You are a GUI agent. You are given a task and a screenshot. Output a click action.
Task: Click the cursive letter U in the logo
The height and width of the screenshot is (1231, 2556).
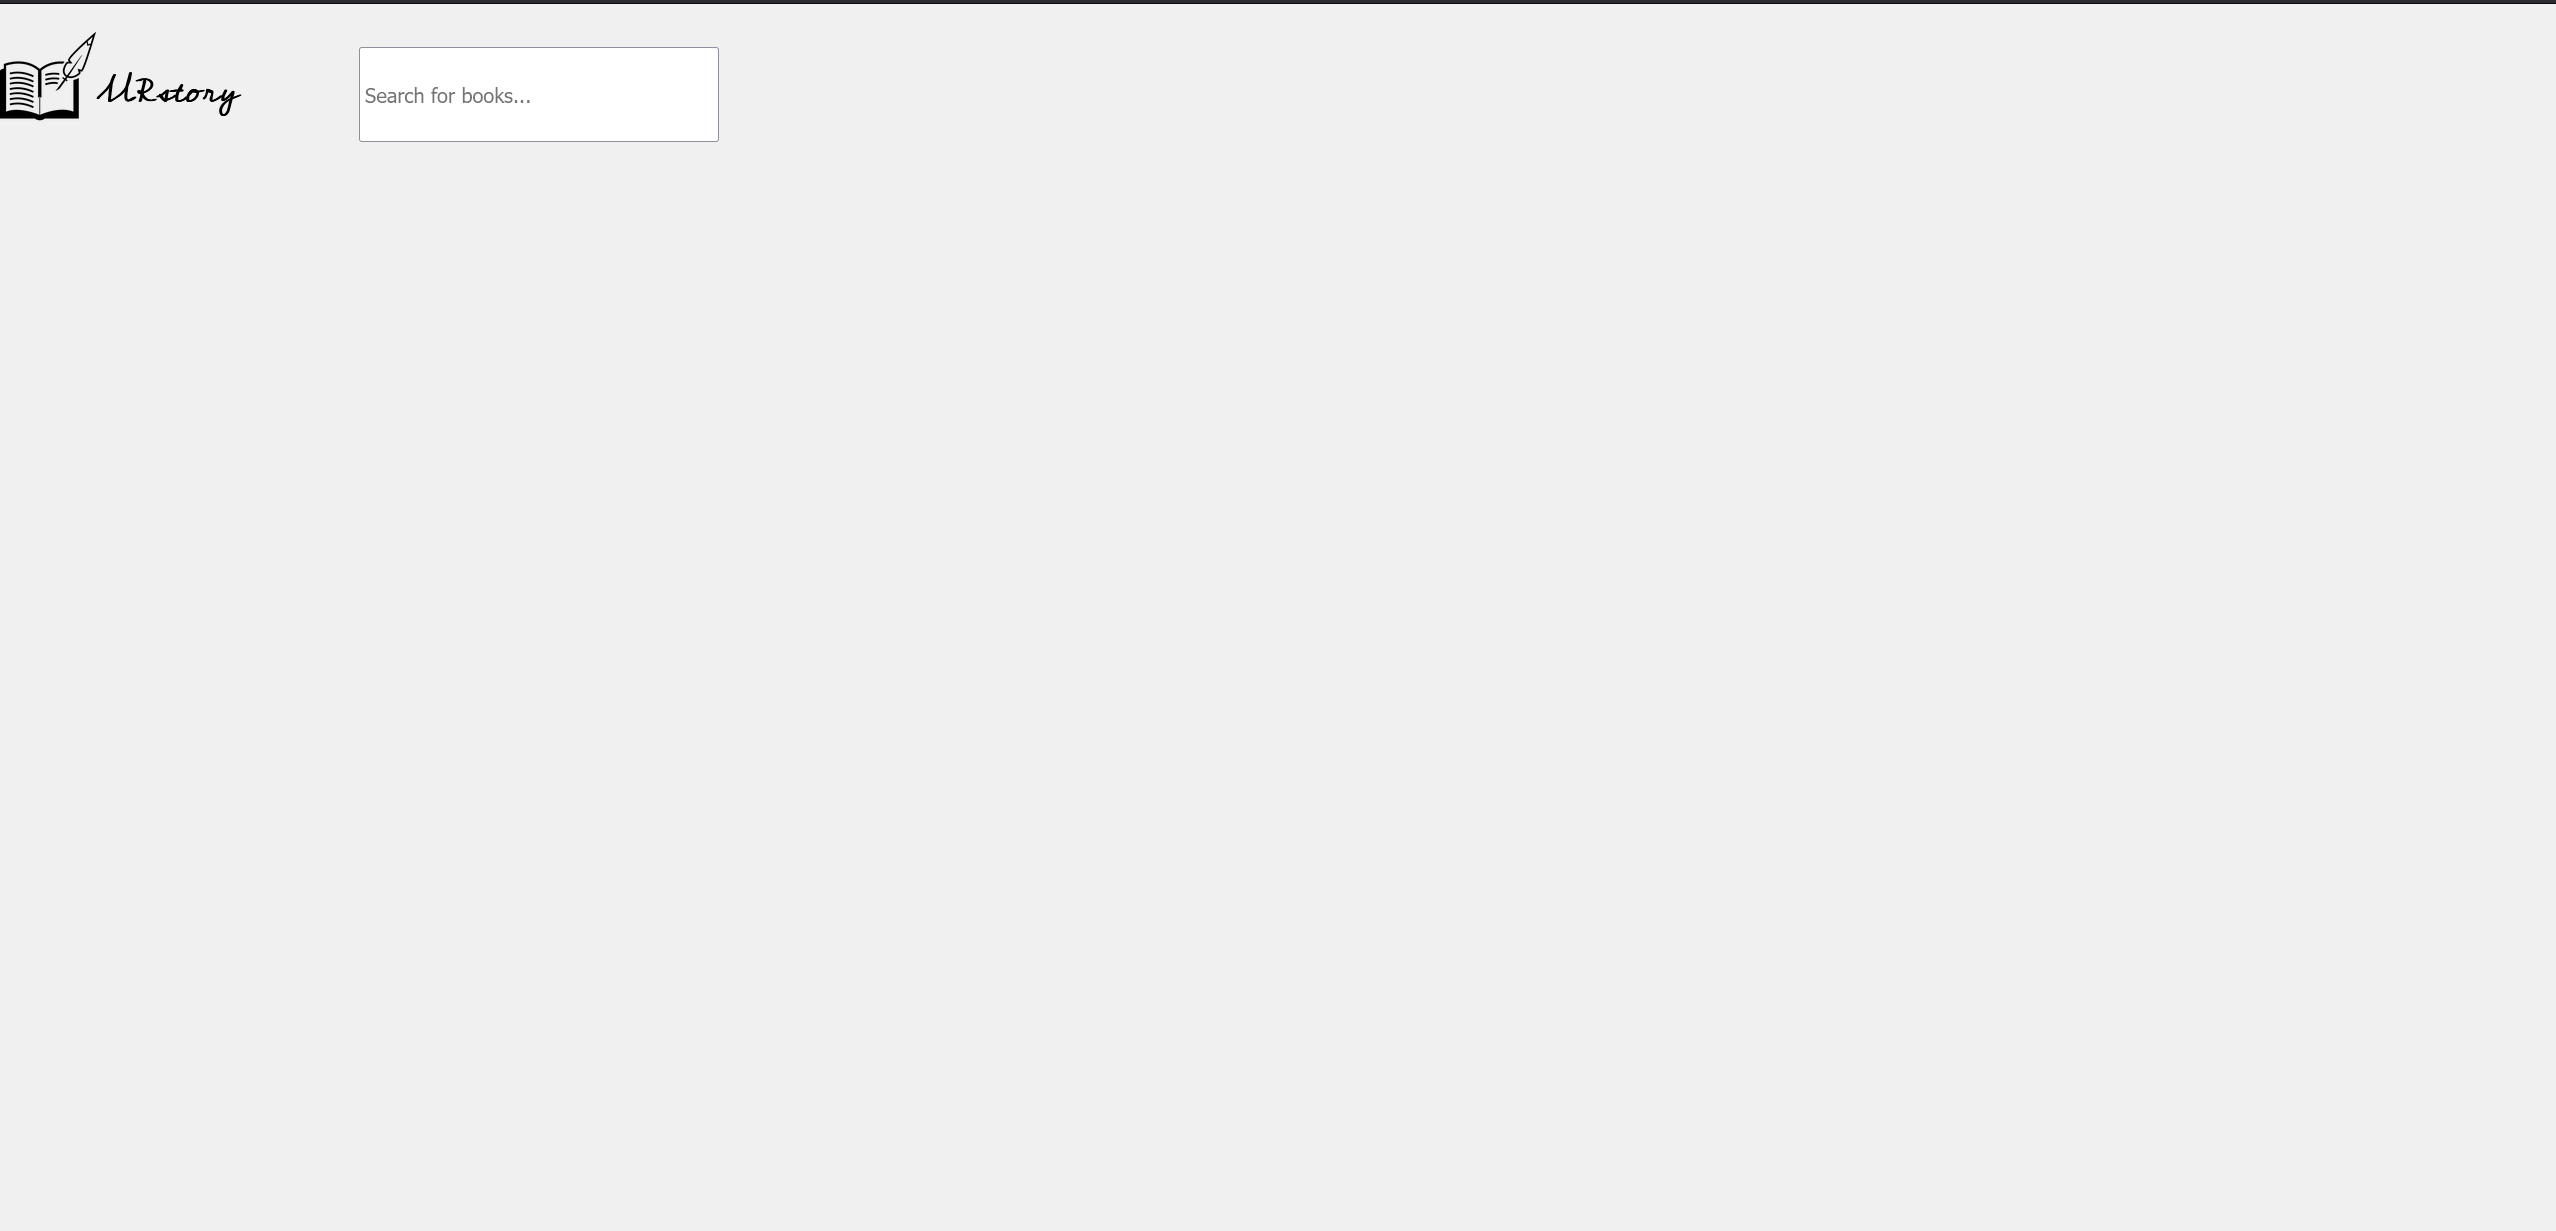[x=114, y=90]
